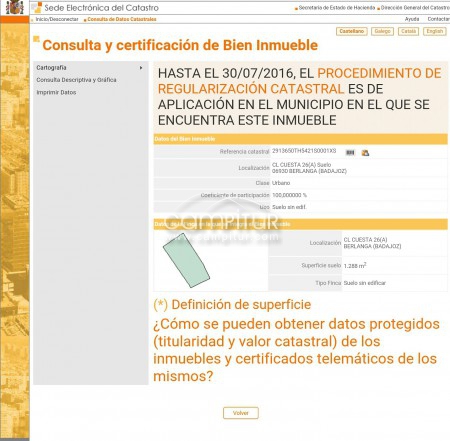This screenshot has height=441, width=450.
Task: Click the participation value 100,000000 %
Action: click(x=289, y=195)
